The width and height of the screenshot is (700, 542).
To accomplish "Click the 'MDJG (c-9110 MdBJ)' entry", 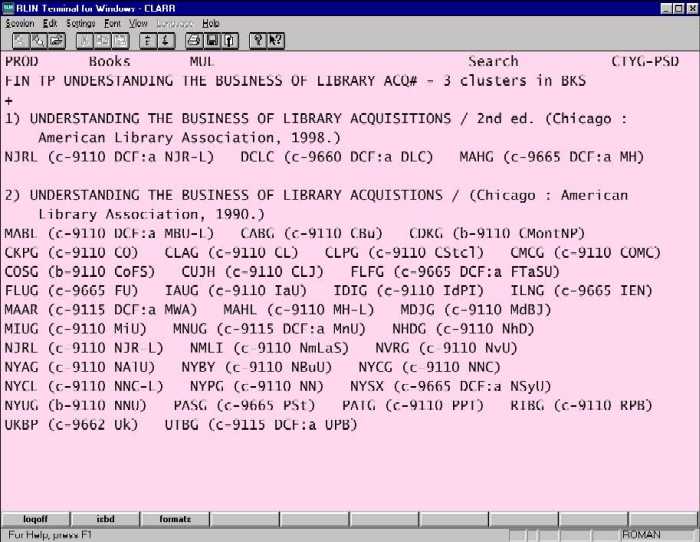I will click(x=476, y=310).
